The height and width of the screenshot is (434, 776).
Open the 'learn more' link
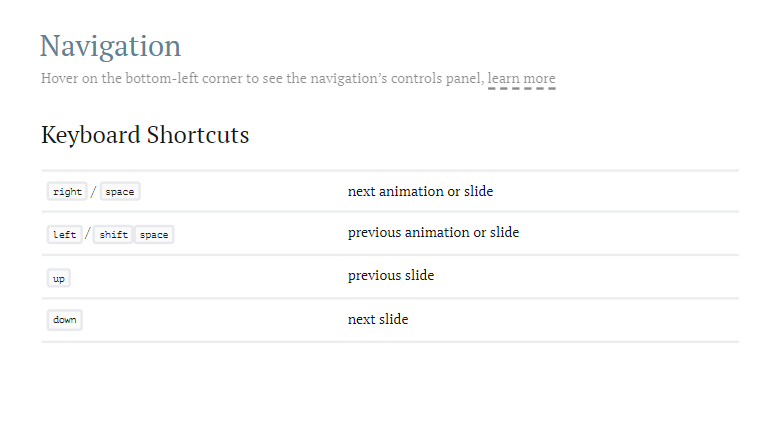(x=522, y=79)
